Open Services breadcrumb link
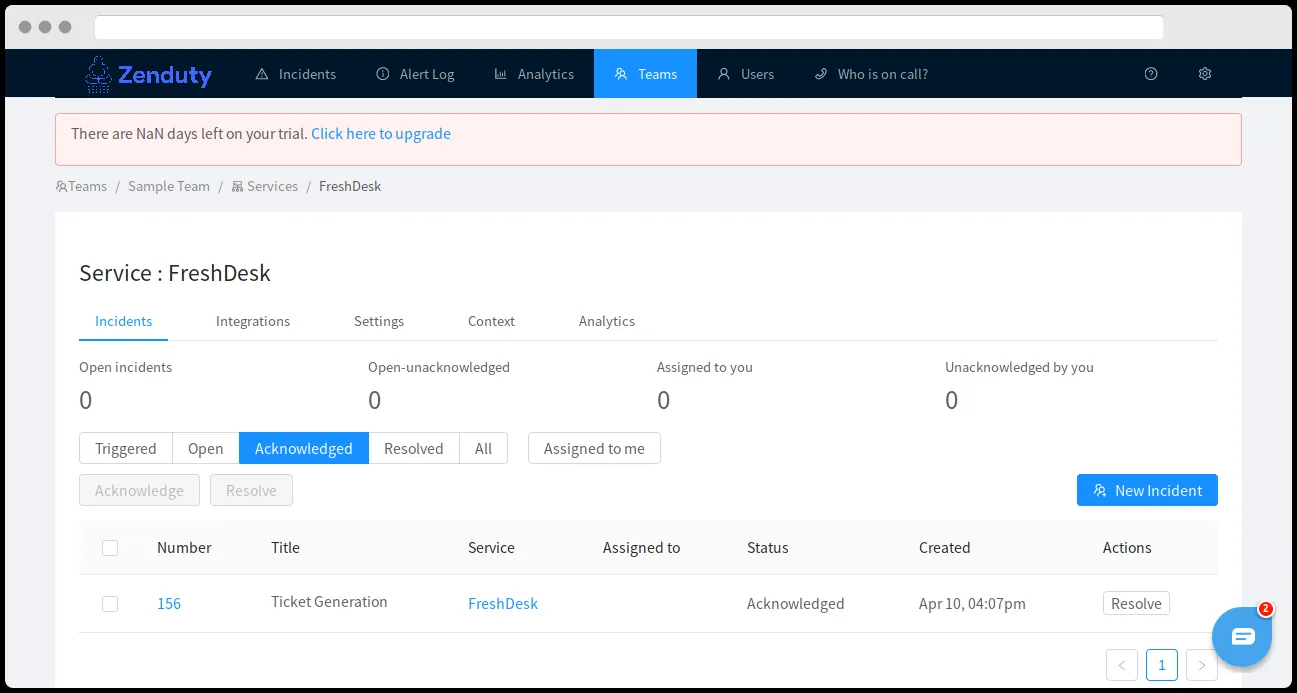 [265, 186]
